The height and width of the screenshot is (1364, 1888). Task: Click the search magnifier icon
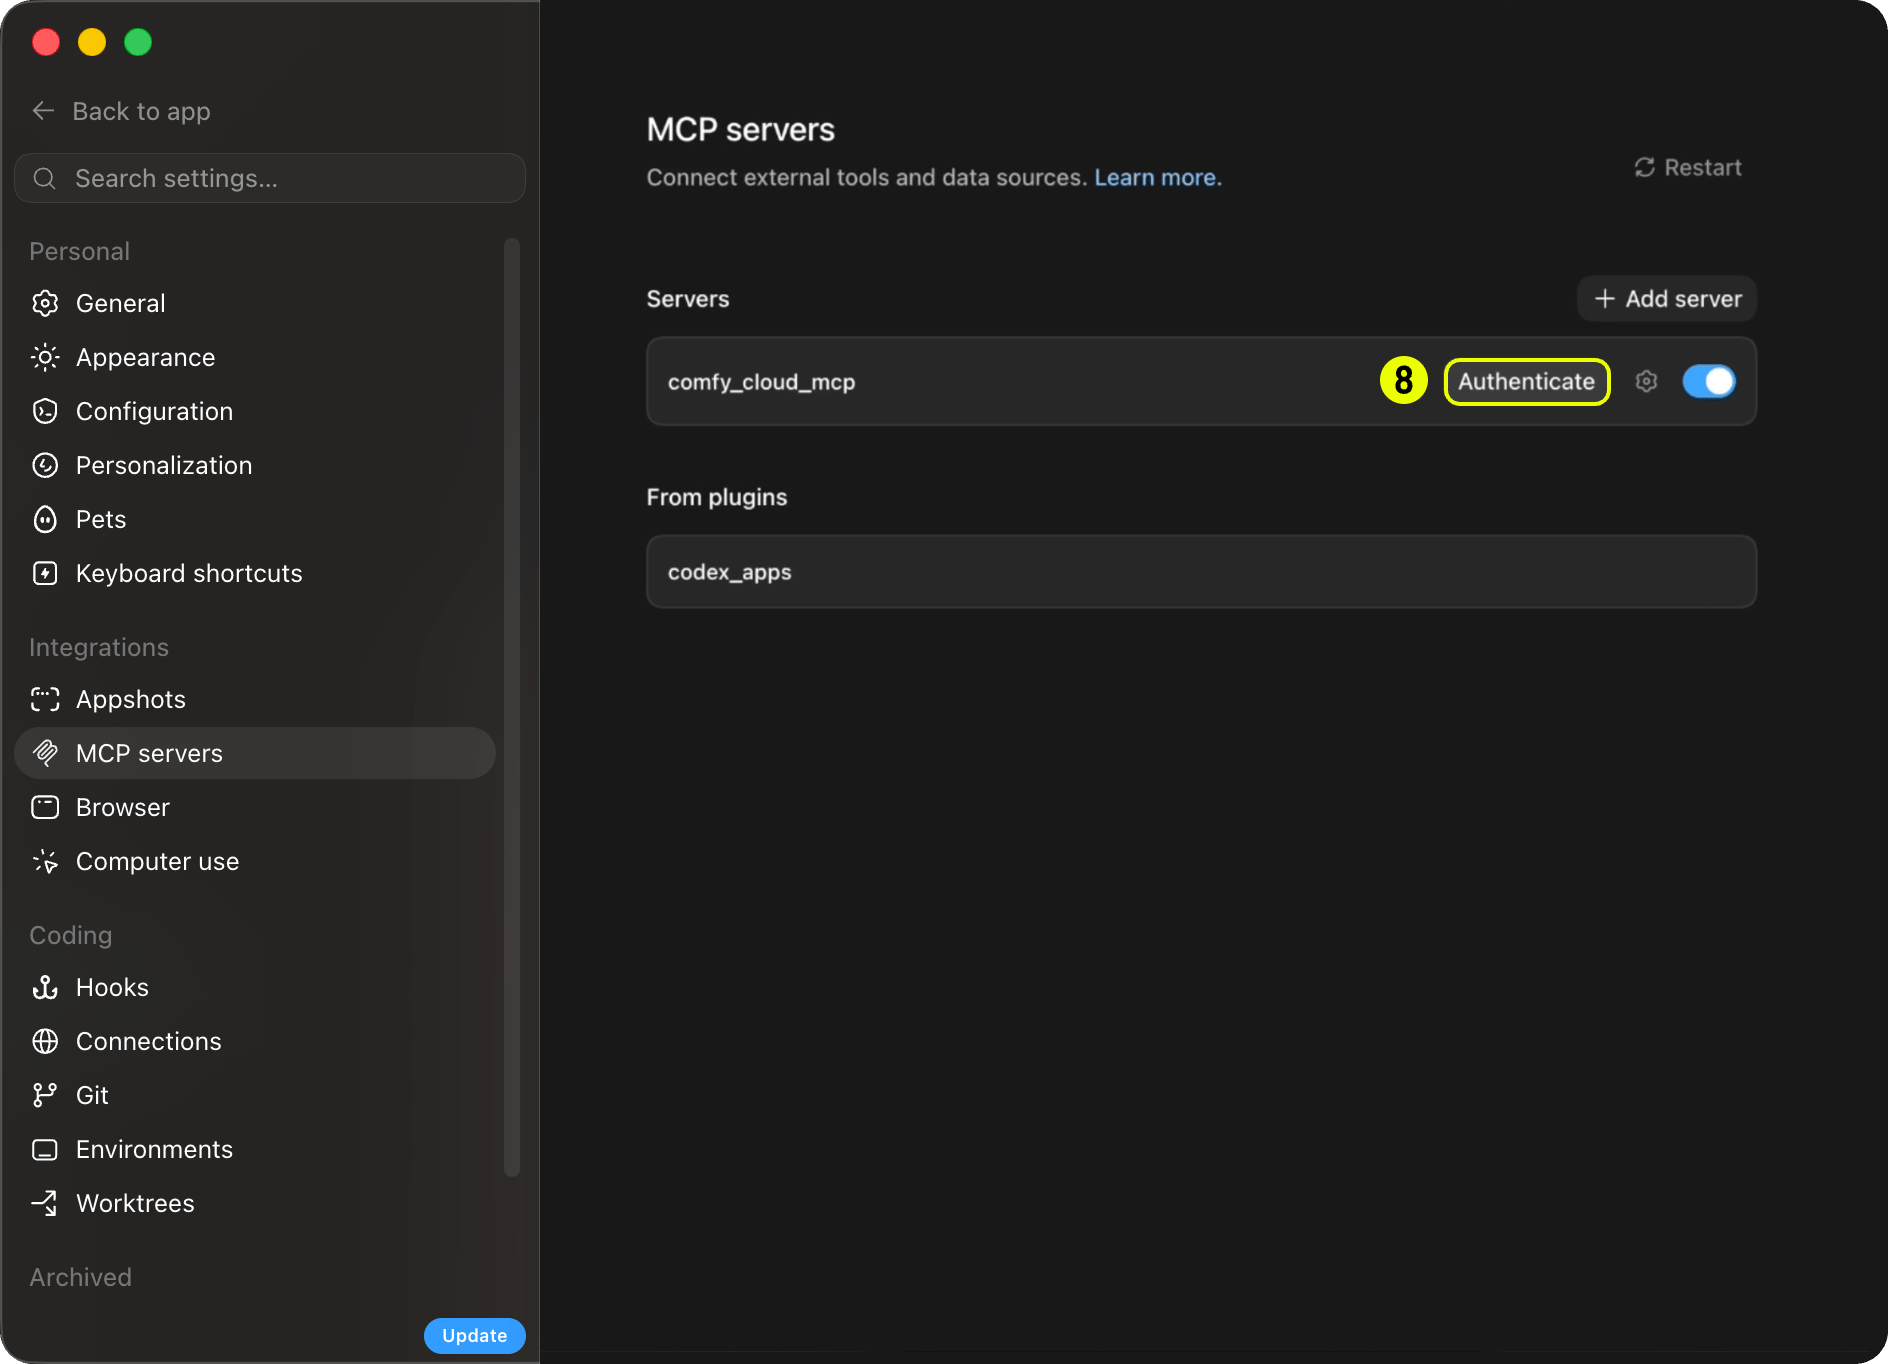(x=45, y=178)
